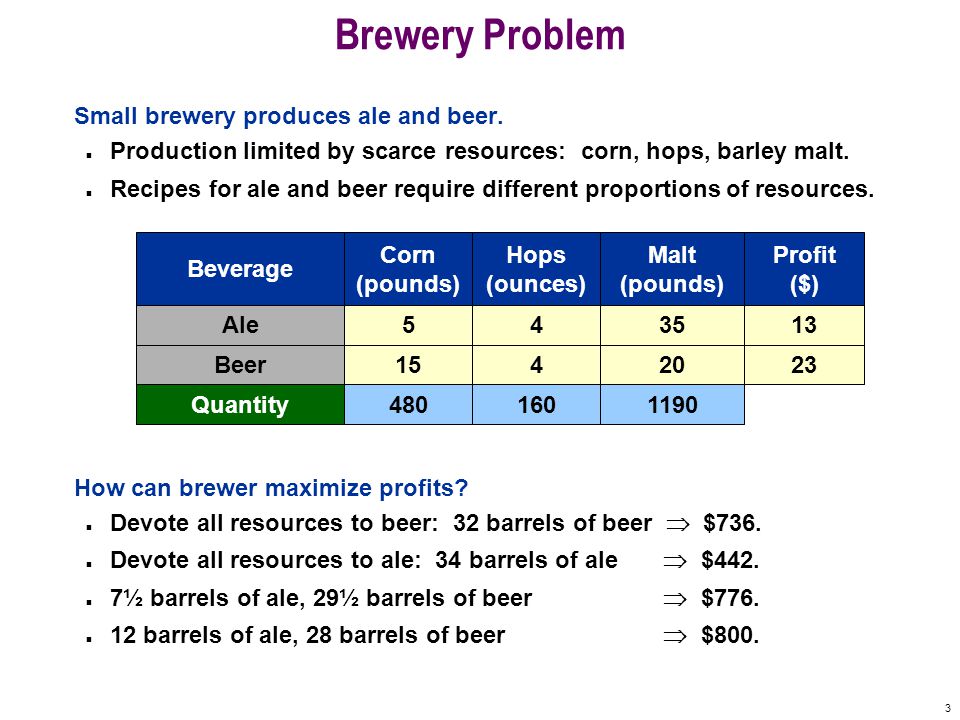Click Beer corn value 15
The height and width of the screenshot is (720, 960).
(x=408, y=365)
